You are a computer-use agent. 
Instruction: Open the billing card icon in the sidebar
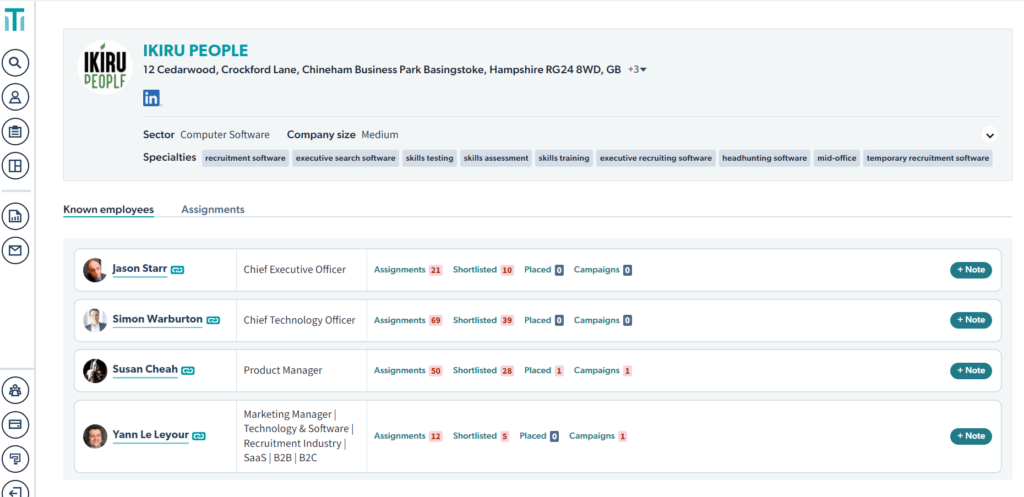point(15,424)
